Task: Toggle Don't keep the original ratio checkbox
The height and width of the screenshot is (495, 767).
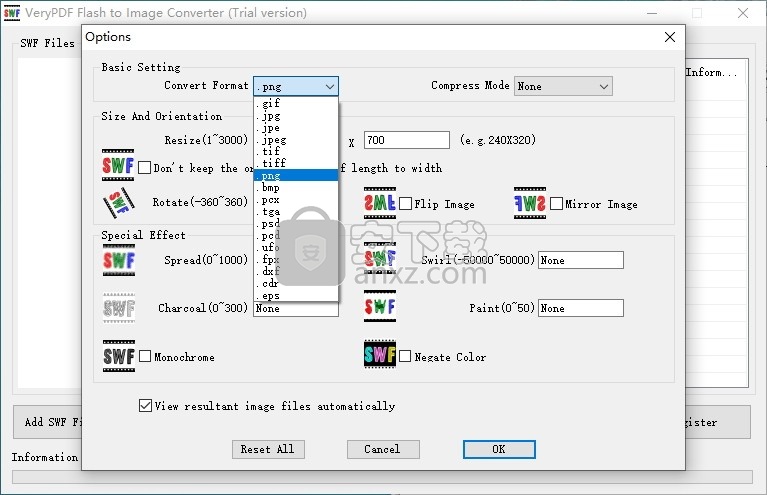Action: coord(144,168)
